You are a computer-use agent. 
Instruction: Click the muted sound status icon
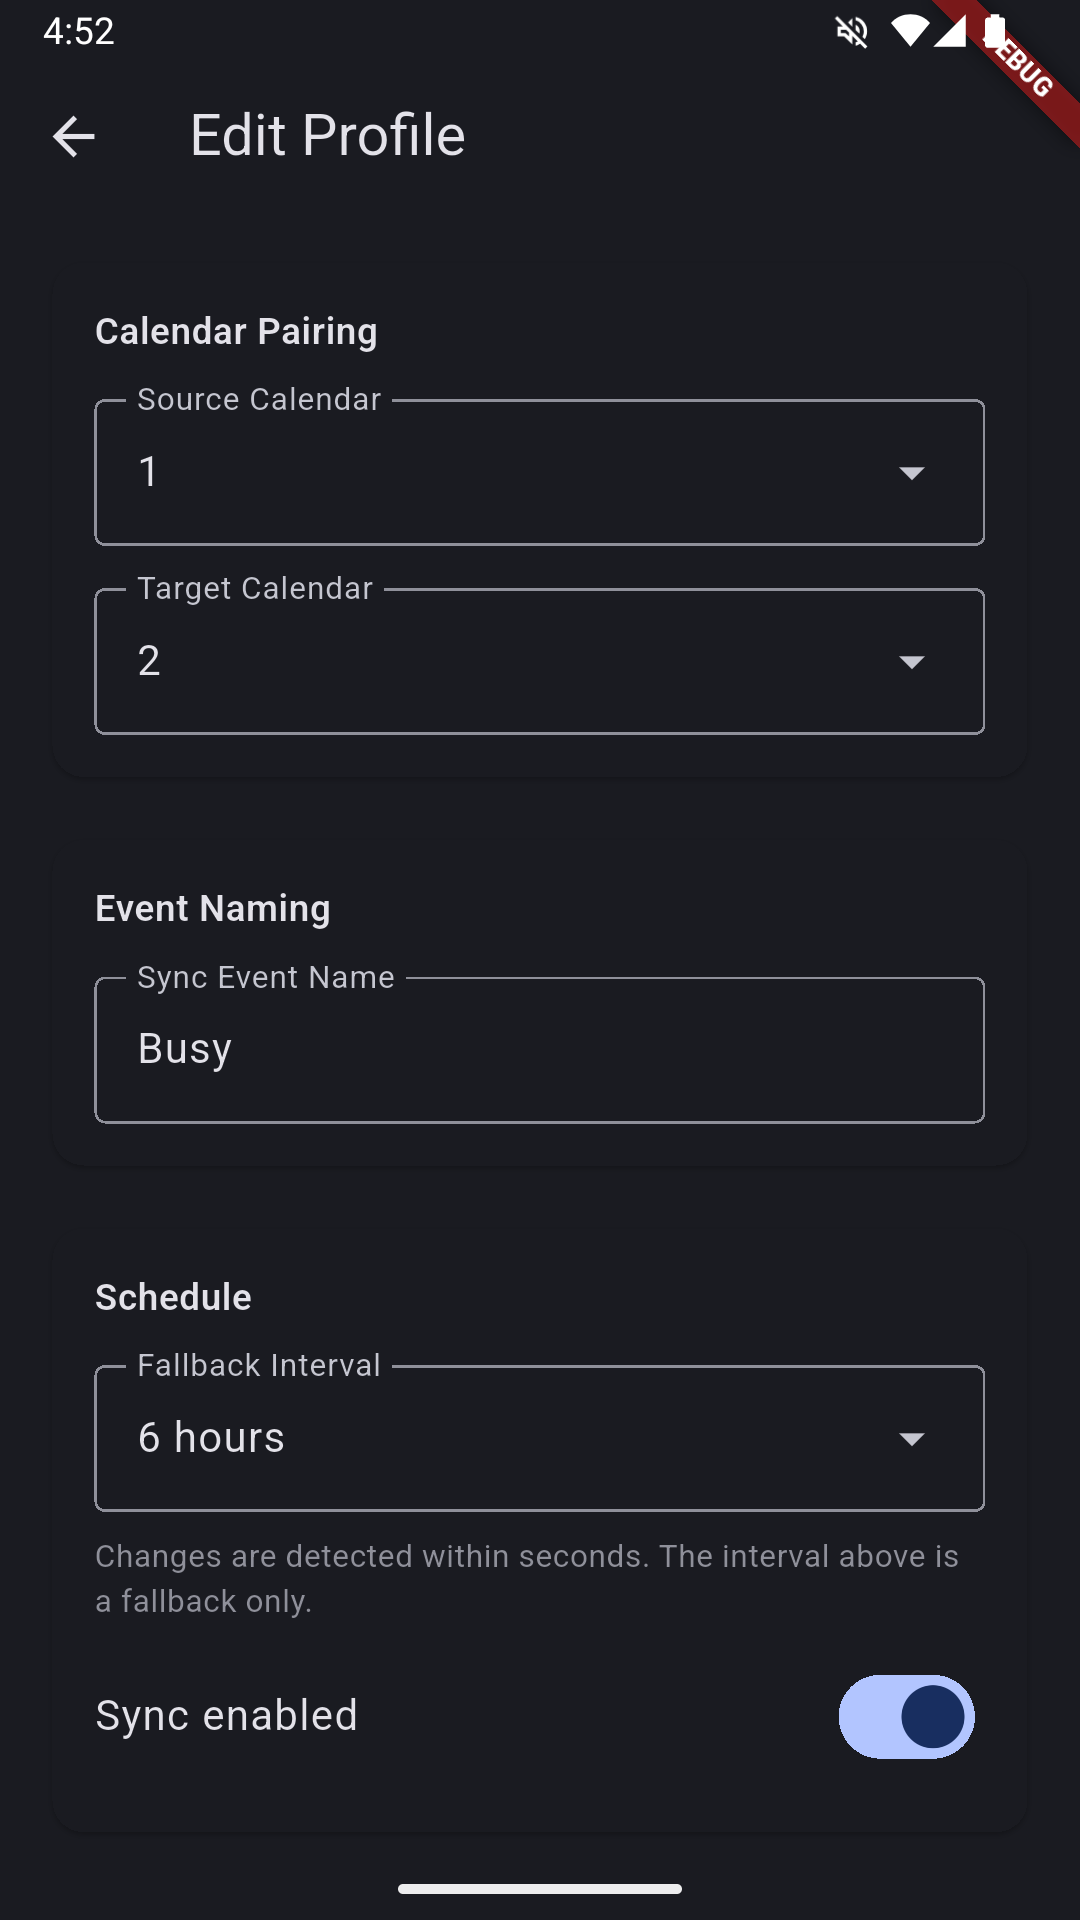tap(852, 32)
